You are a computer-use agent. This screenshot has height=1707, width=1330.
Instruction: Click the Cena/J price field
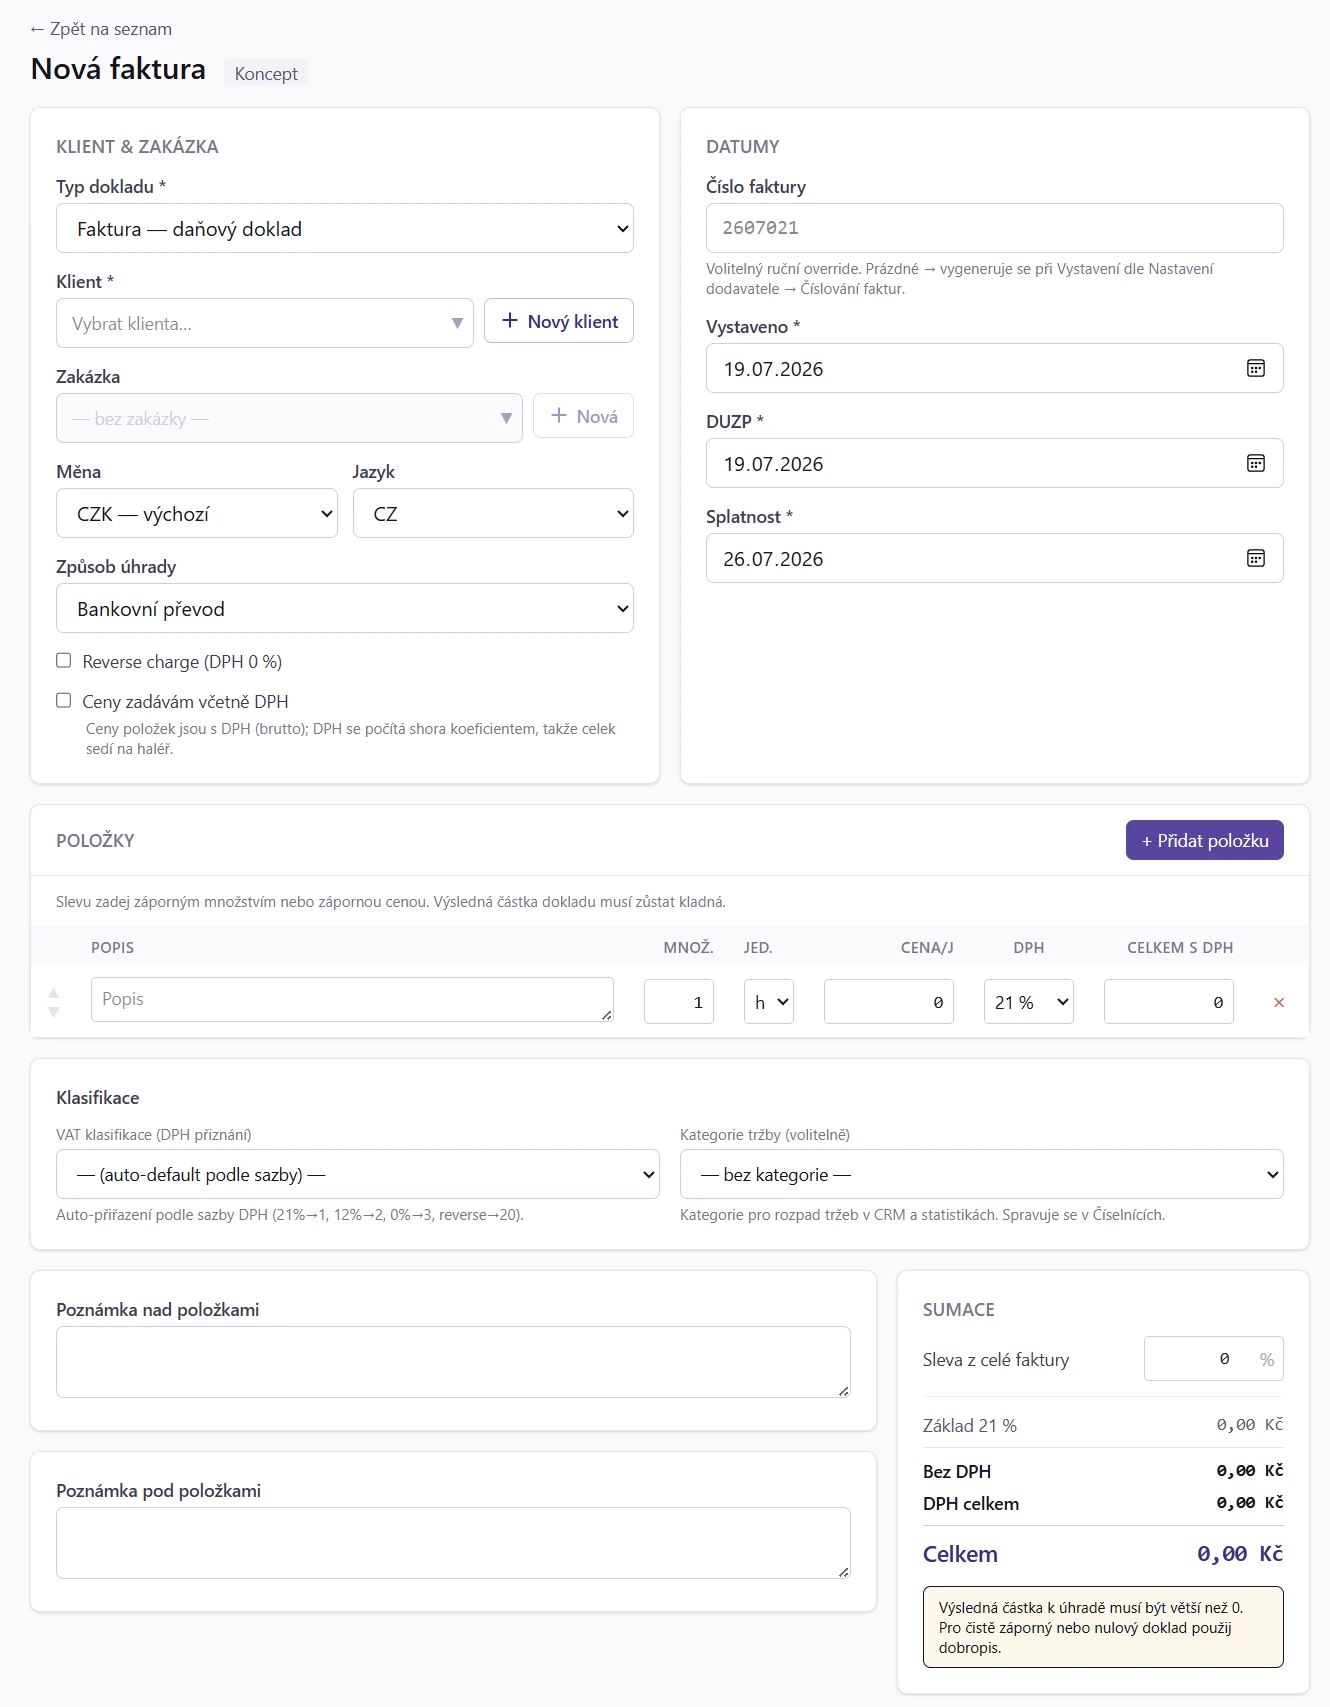pyautogui.click(x=889, y=1002)
